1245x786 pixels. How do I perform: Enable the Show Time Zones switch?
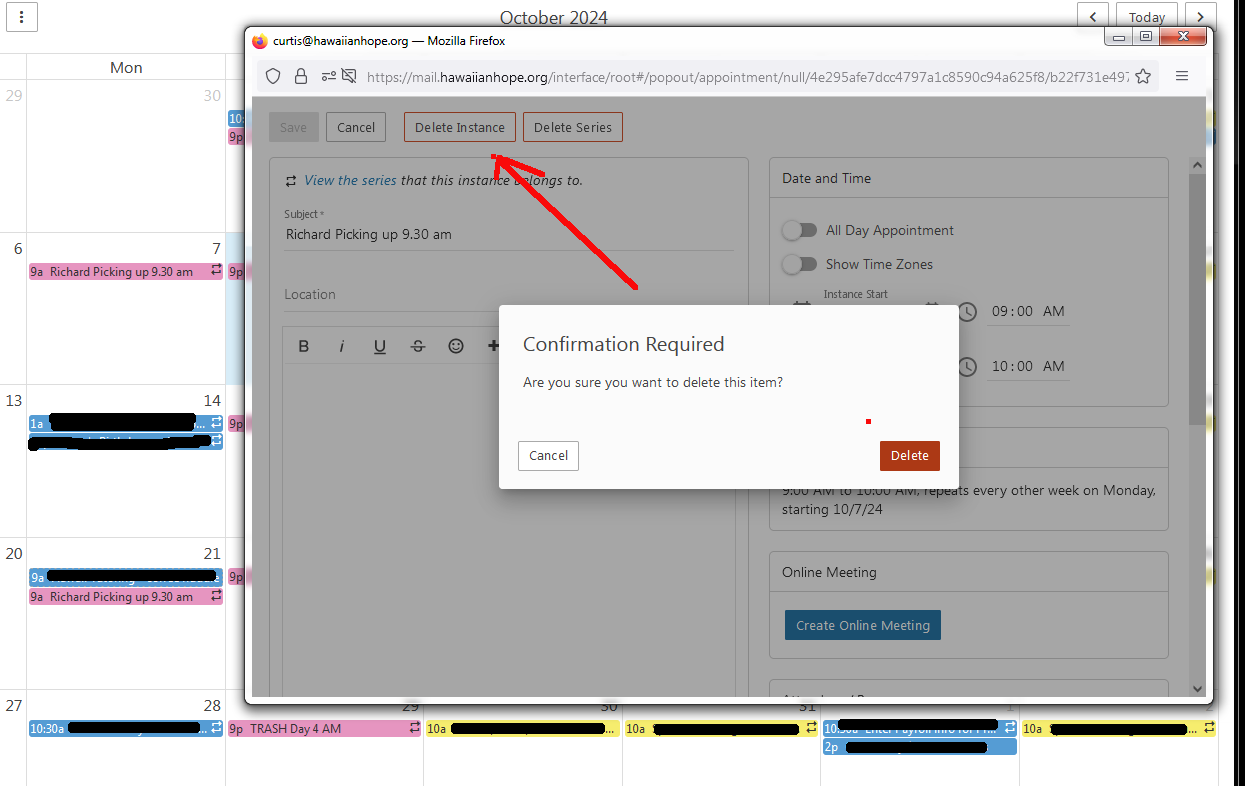coord(799,264)
